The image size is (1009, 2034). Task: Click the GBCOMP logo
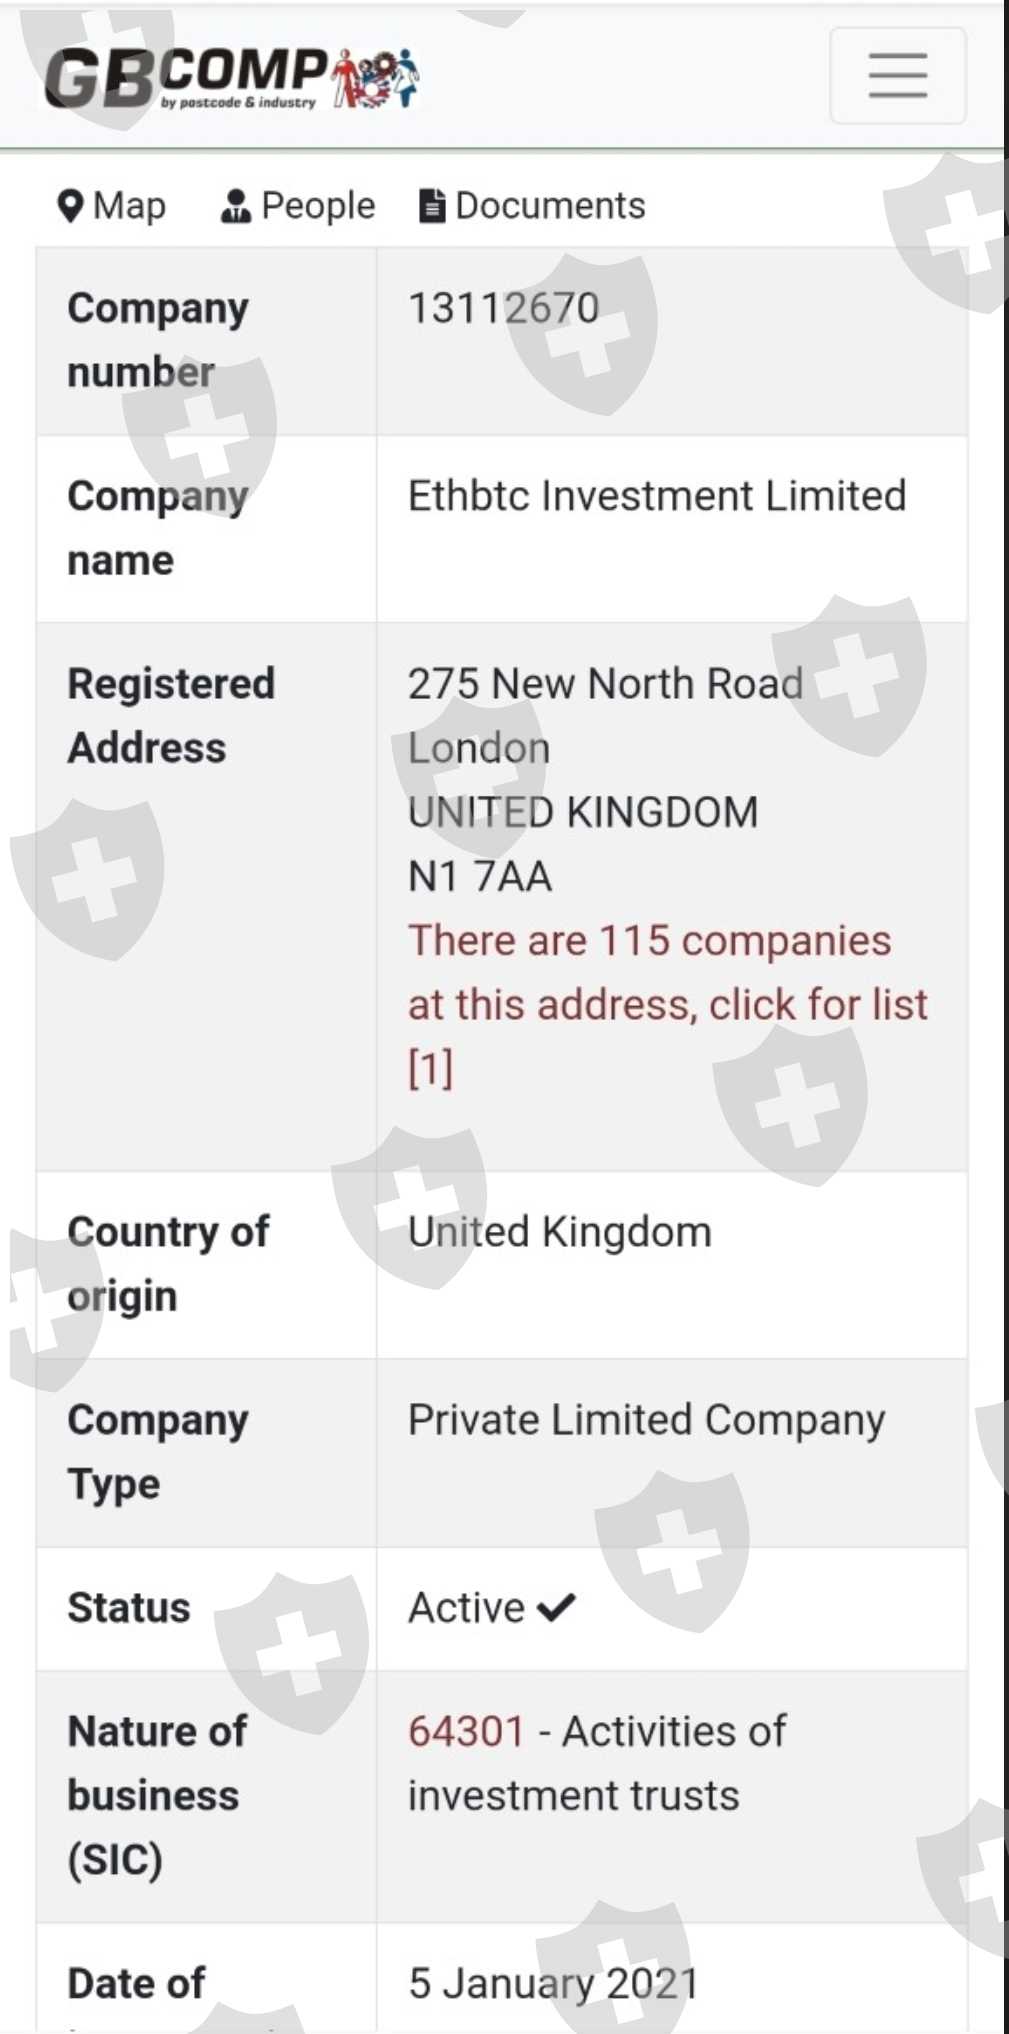(x=232, y=77)
